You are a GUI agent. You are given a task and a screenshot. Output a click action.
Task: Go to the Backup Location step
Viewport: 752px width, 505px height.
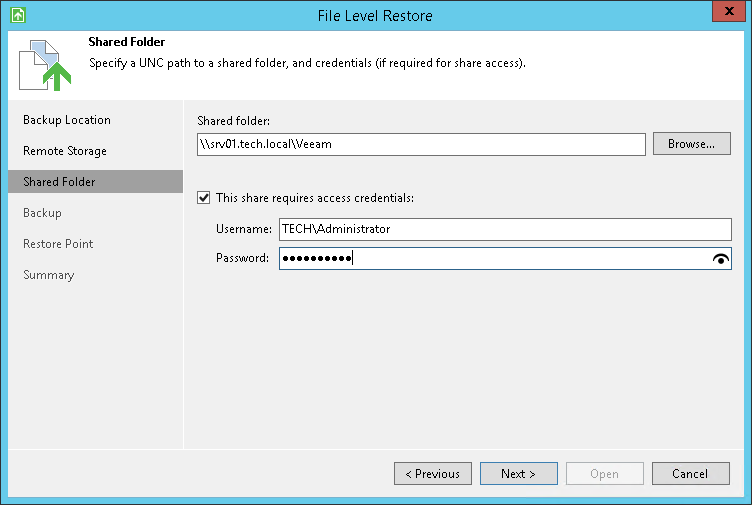click(x=67, y=120)
